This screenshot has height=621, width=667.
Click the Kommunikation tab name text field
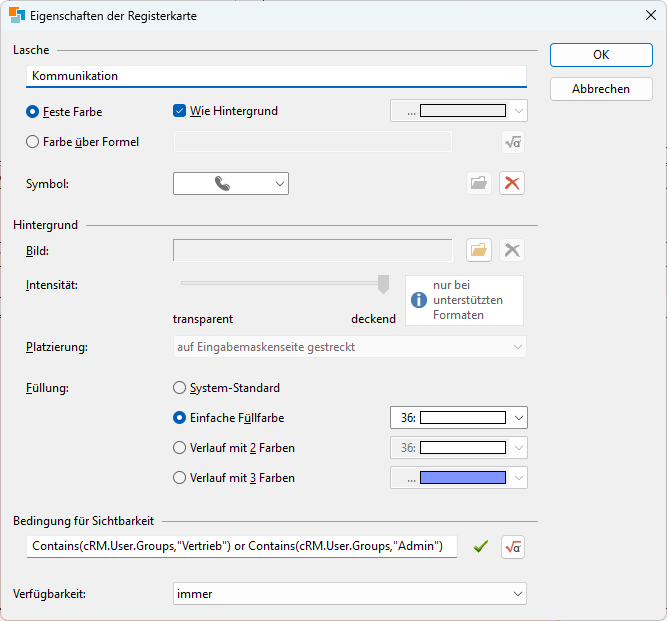pos(276,76)
